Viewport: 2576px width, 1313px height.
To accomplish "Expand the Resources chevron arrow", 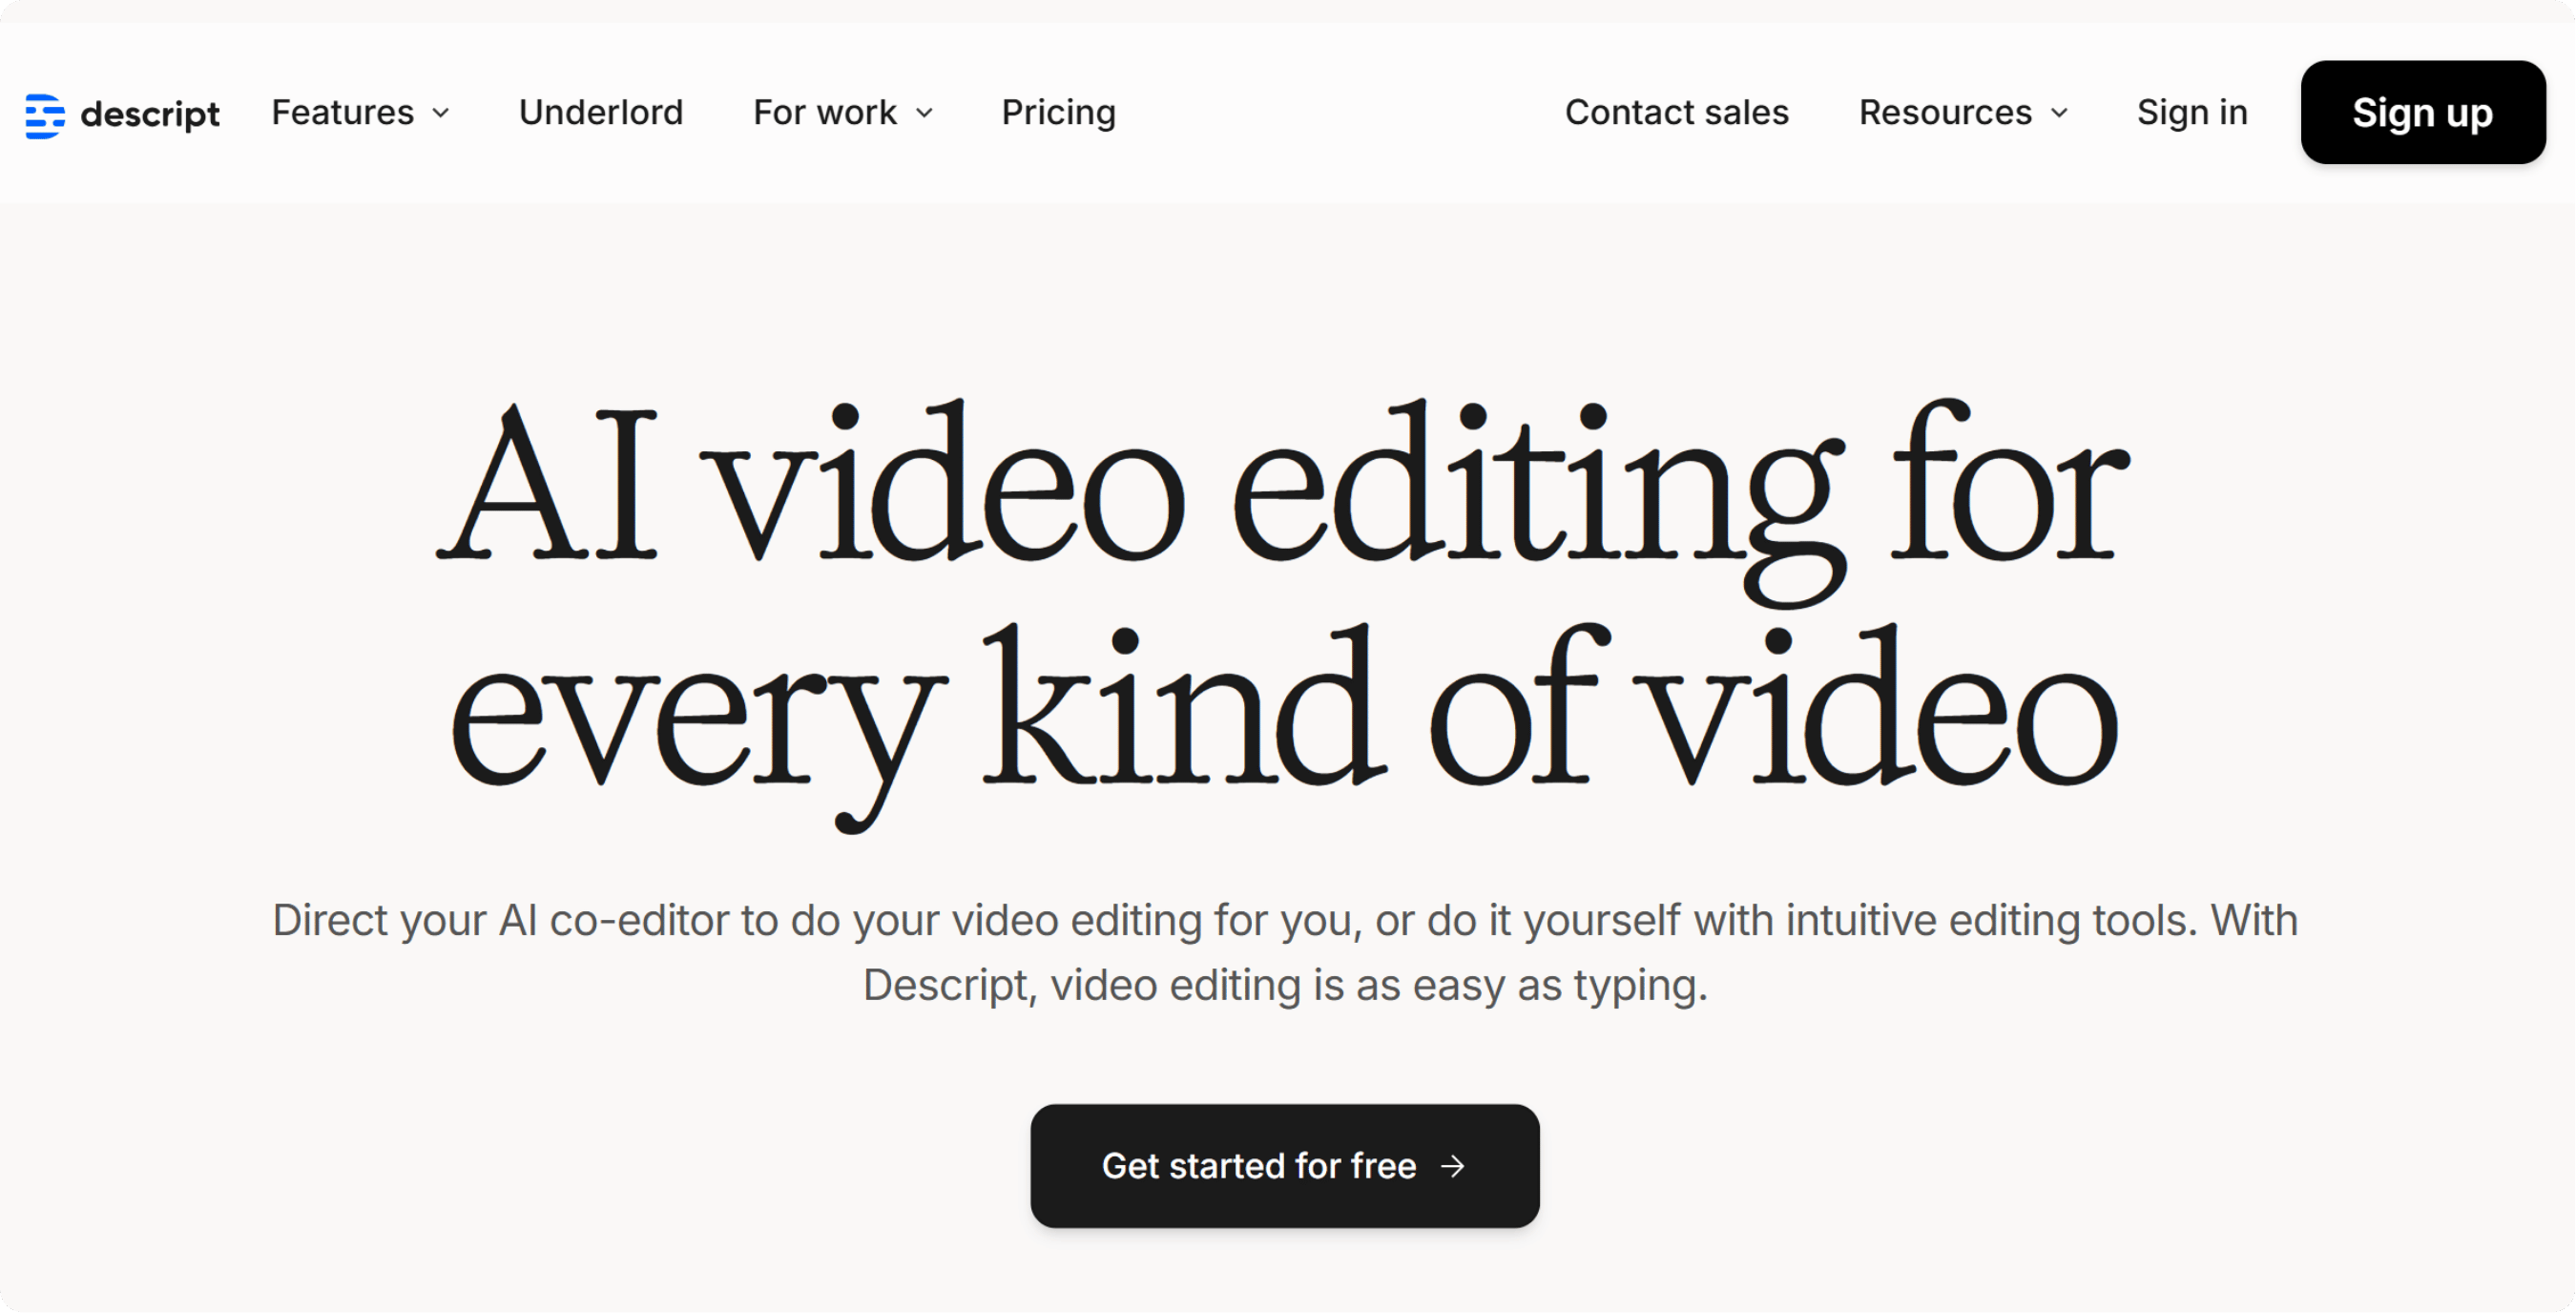I will [2059, 114].
